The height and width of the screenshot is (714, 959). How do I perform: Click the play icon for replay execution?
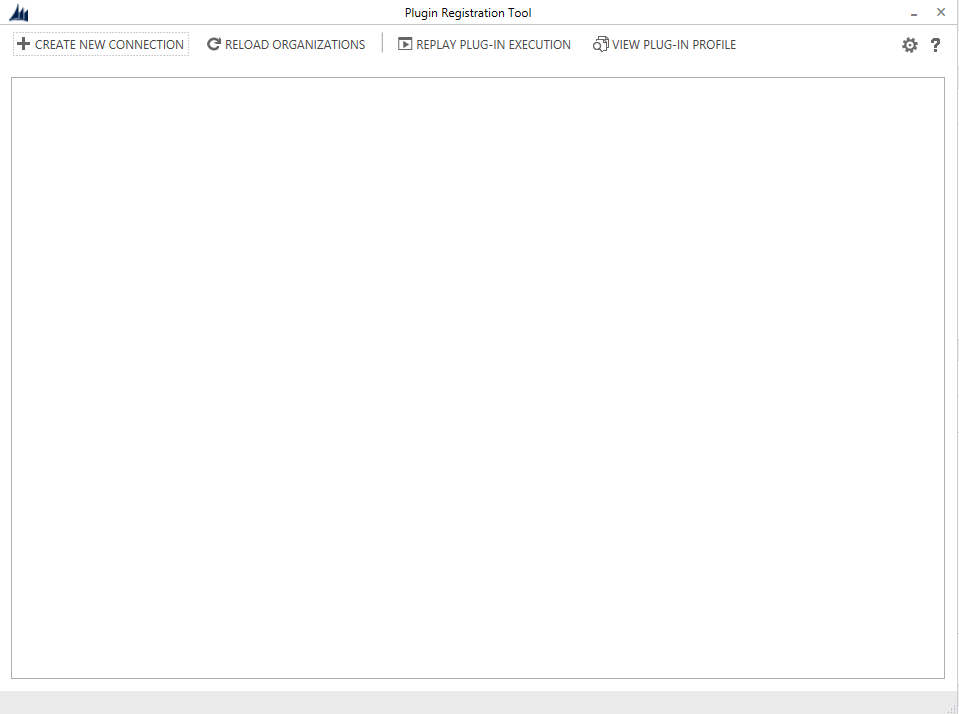[405, 44]
